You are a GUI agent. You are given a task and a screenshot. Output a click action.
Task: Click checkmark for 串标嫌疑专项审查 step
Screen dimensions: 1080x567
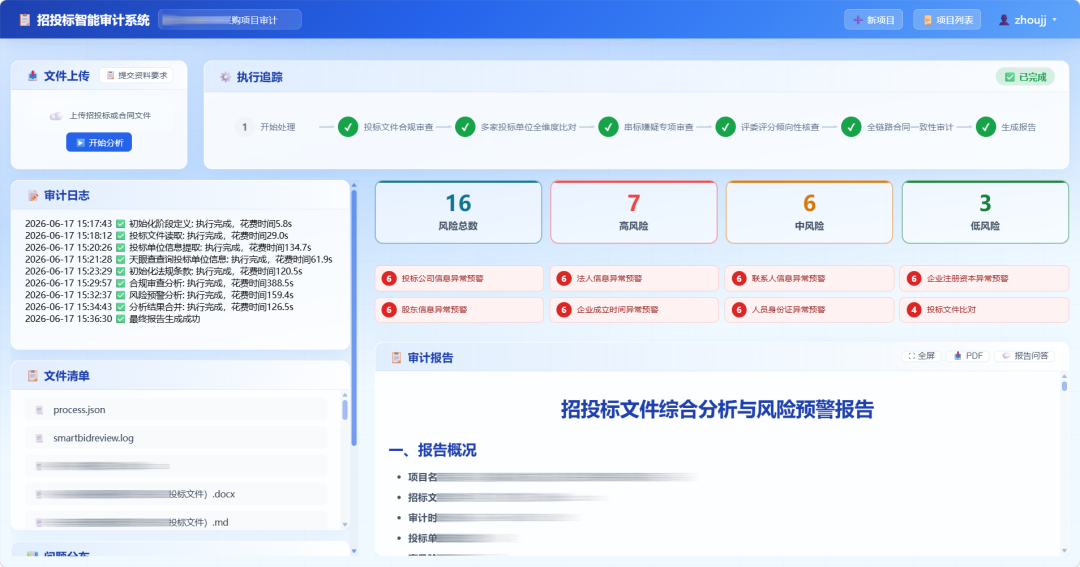tap(608, 127)
